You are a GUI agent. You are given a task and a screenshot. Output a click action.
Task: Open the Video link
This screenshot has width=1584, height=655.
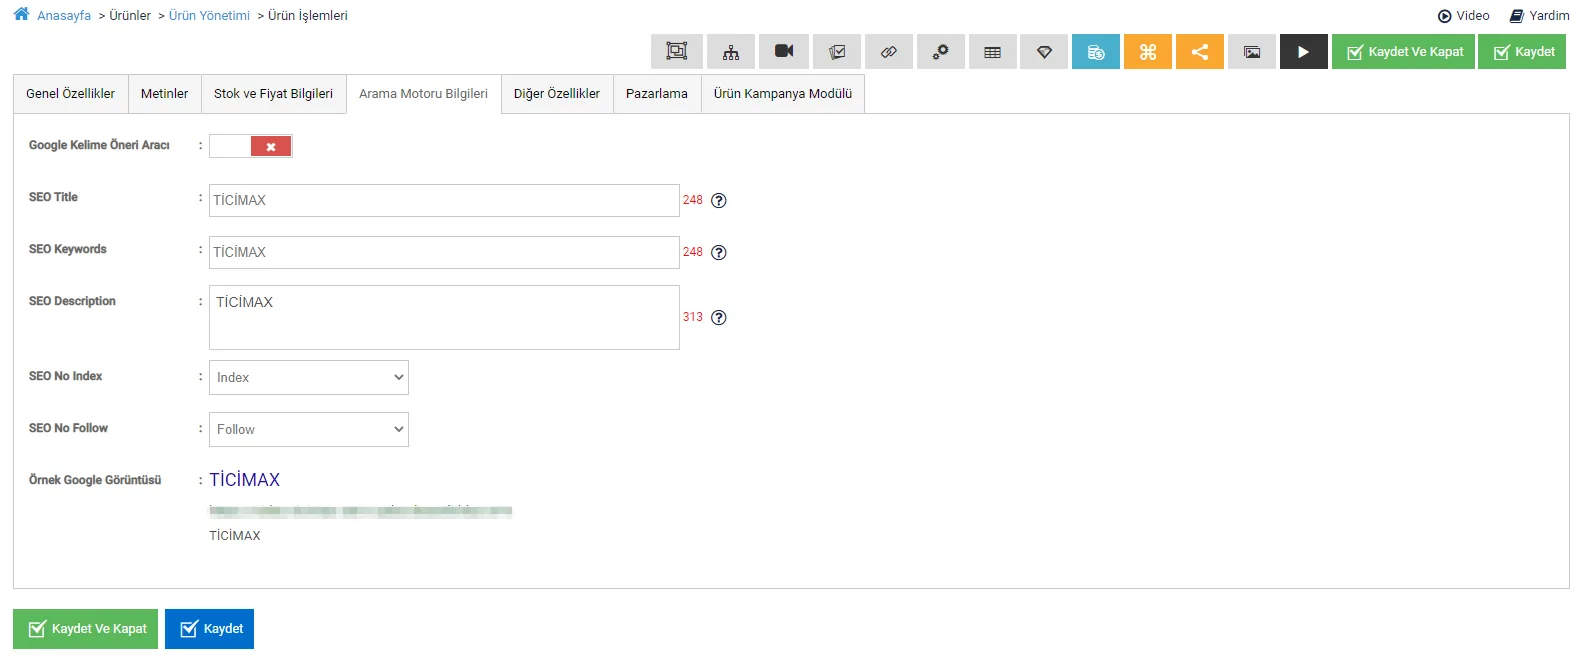(1463, 16)
